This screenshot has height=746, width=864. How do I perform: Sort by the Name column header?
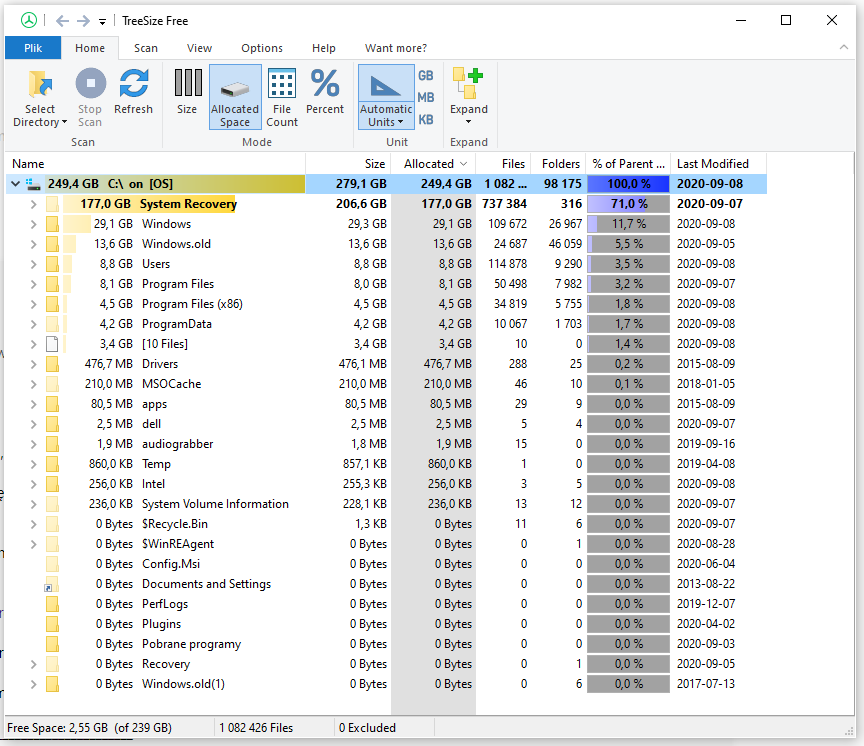point(156,164)
